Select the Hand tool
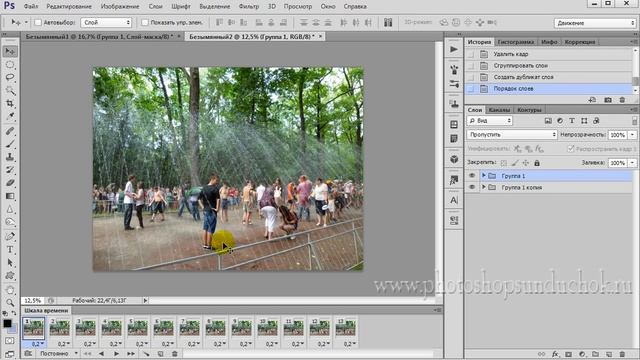Screen dimensions: 640x360 click(10, 290)
